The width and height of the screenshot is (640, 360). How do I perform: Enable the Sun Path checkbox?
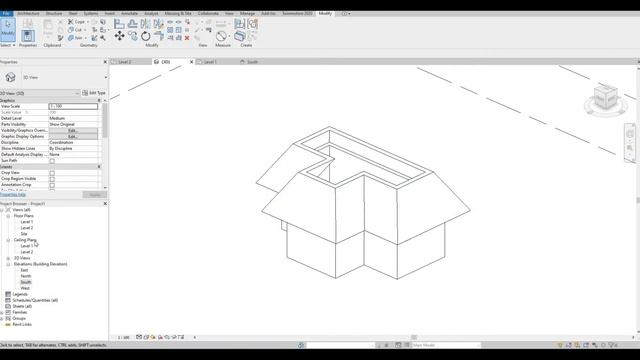(x=52, y=161)
